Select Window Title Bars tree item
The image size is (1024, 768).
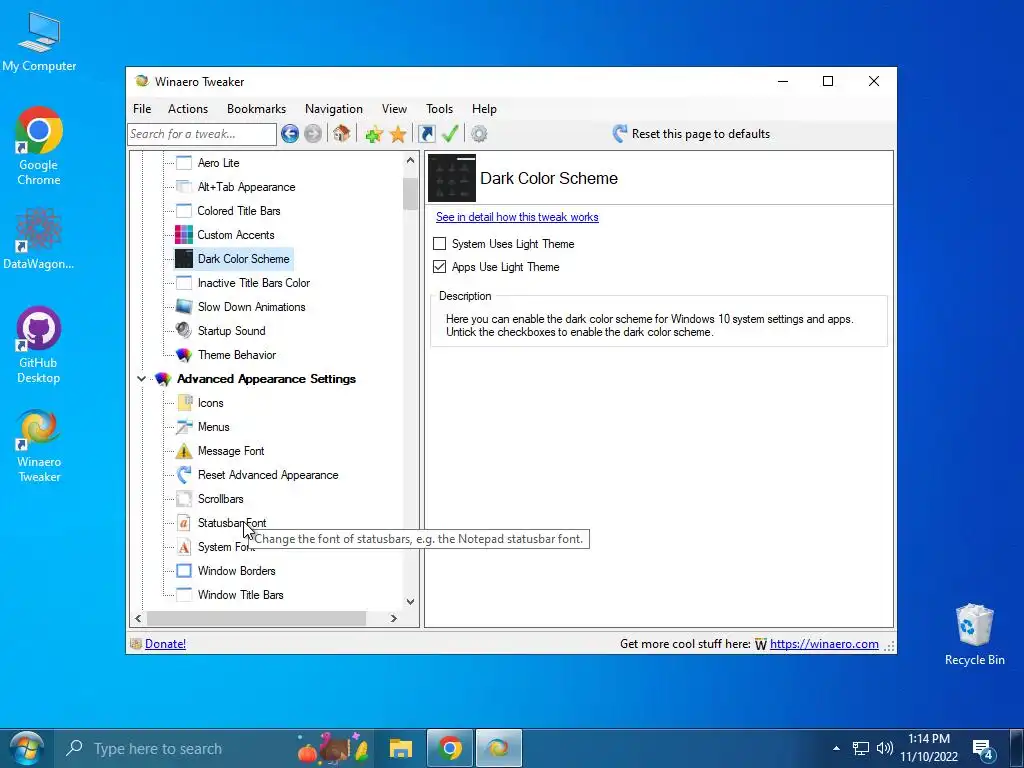[240, 595]
